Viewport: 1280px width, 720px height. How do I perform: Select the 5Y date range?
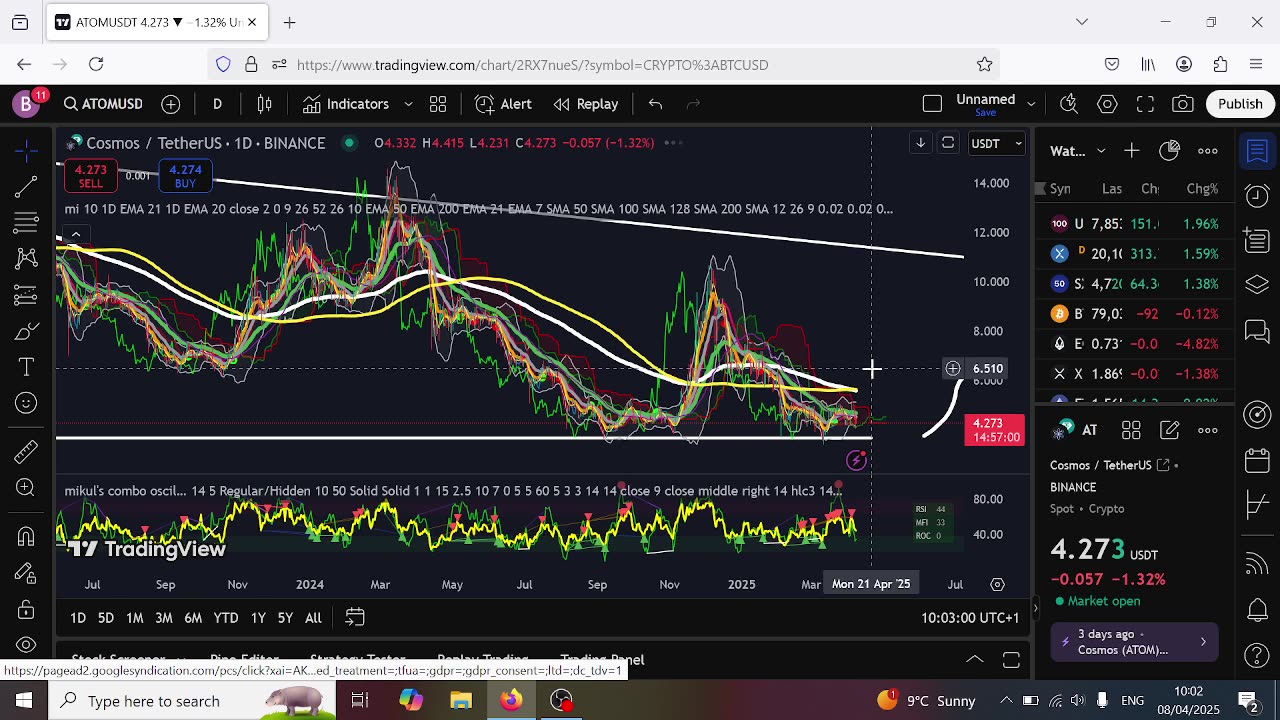[285, 618]
